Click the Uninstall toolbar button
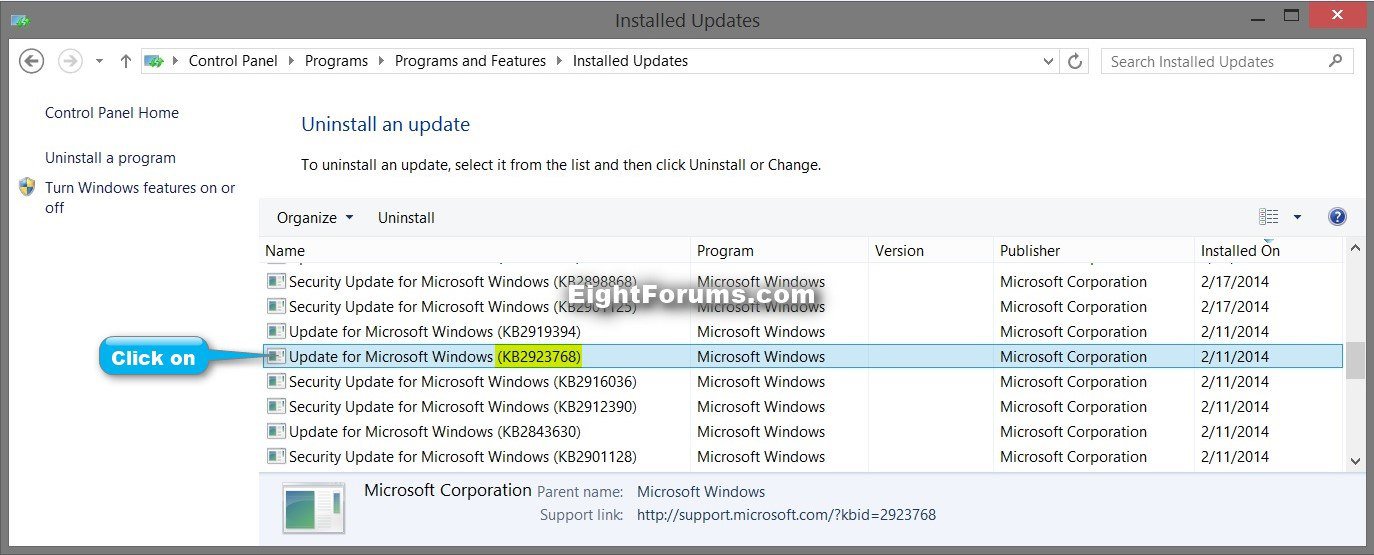Image resolution: width=1374 pixels, height=555 pixels. pyautogui.click(x=406, y=217)
